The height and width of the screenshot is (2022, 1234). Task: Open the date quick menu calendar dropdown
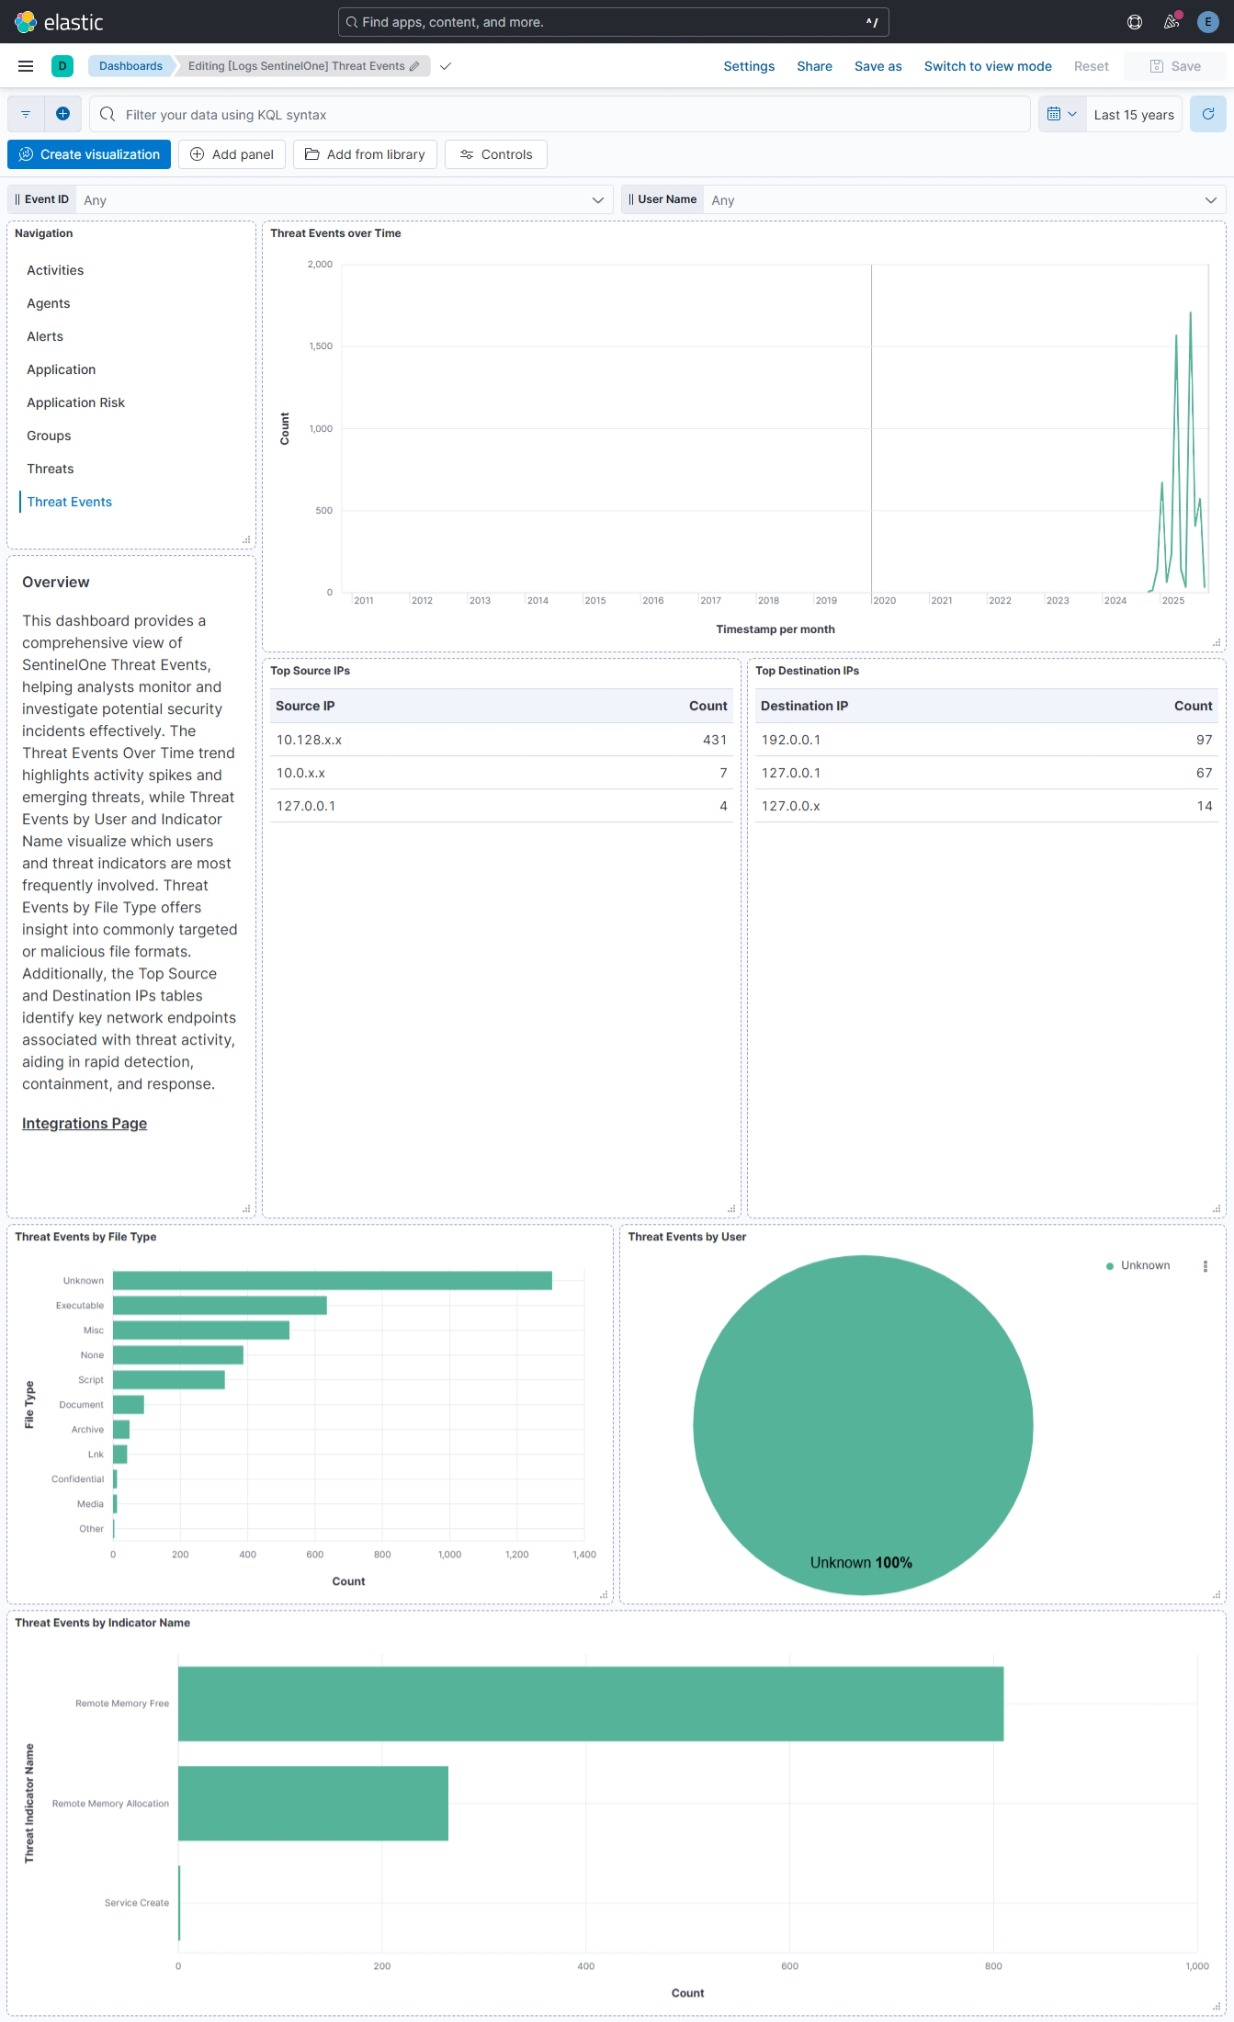tap(1061, 114)
